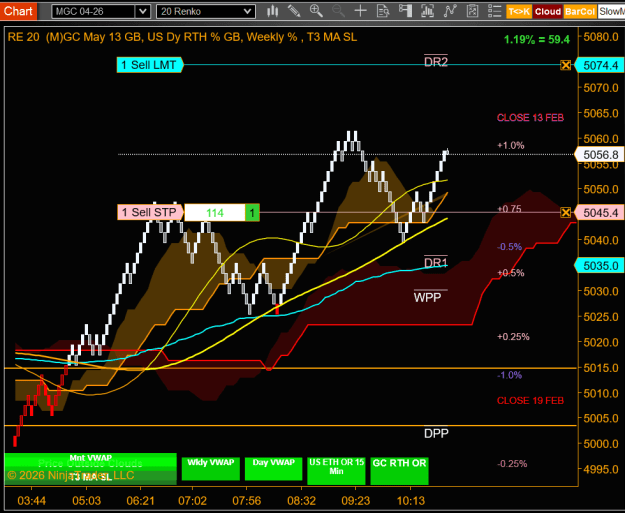Screen dimensions: 625x513
Task: Open the bar type chart style icon
Action: coord(273,11)
